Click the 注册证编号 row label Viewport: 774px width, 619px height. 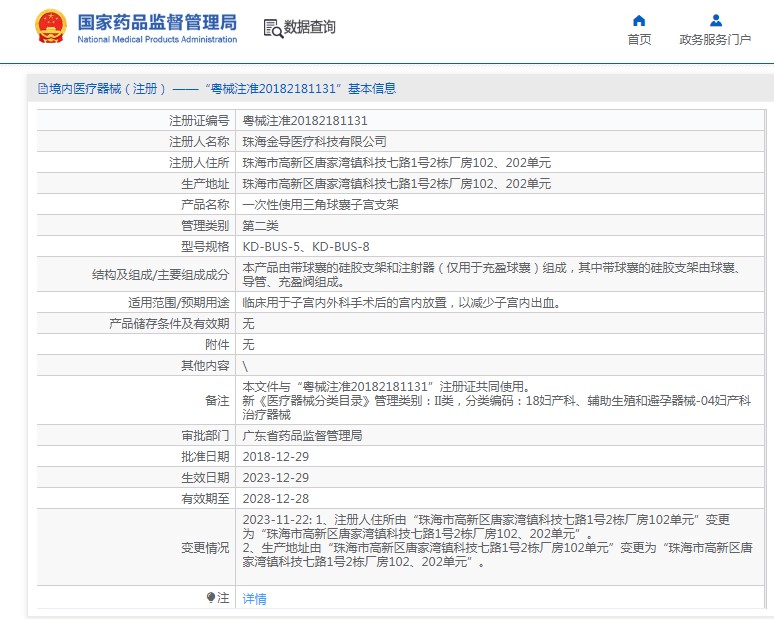tap(199, 120)
